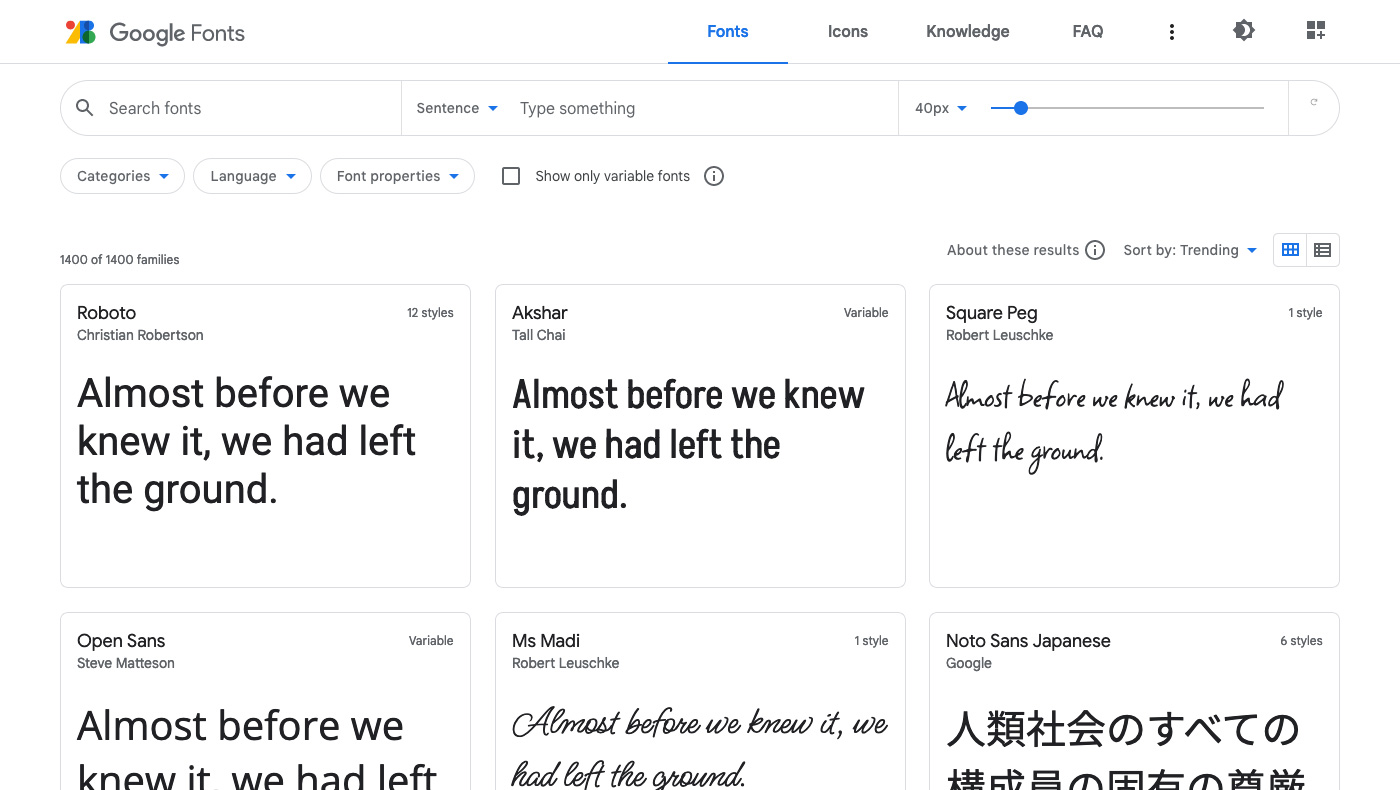Change preview text type from Sentence
This screenshot has height=790, width=1400.
tap(457, 108)
